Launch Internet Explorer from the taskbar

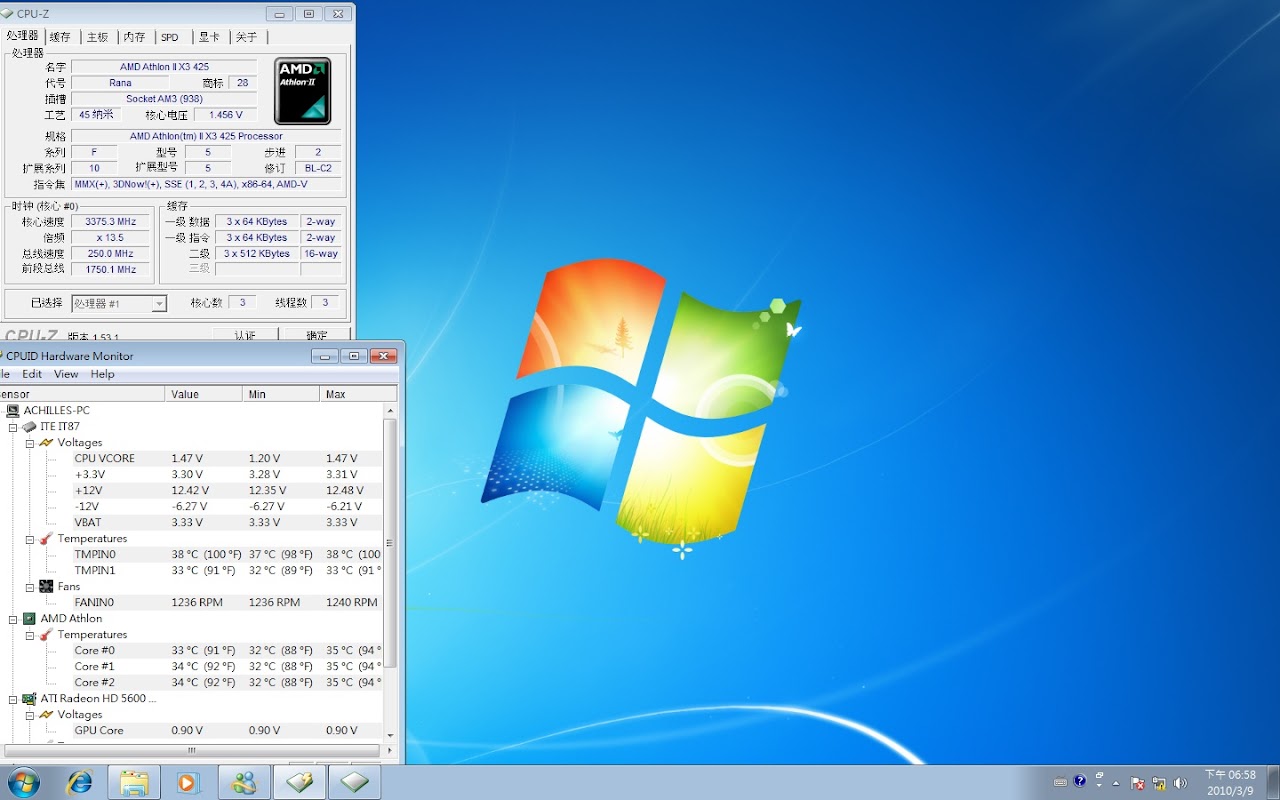[79, 782]
